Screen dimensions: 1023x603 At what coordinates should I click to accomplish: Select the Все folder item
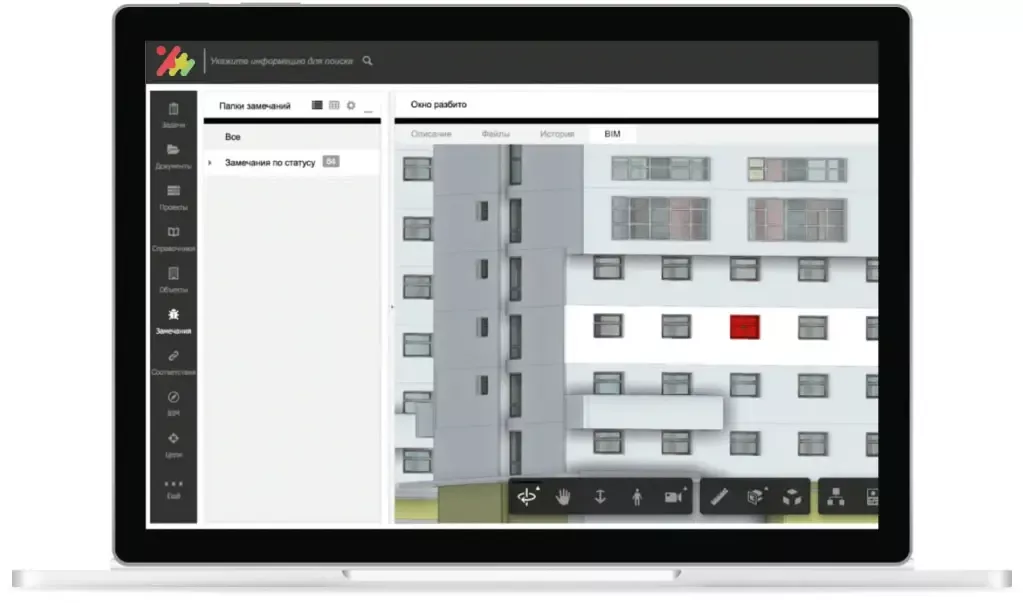click(233, 137)
